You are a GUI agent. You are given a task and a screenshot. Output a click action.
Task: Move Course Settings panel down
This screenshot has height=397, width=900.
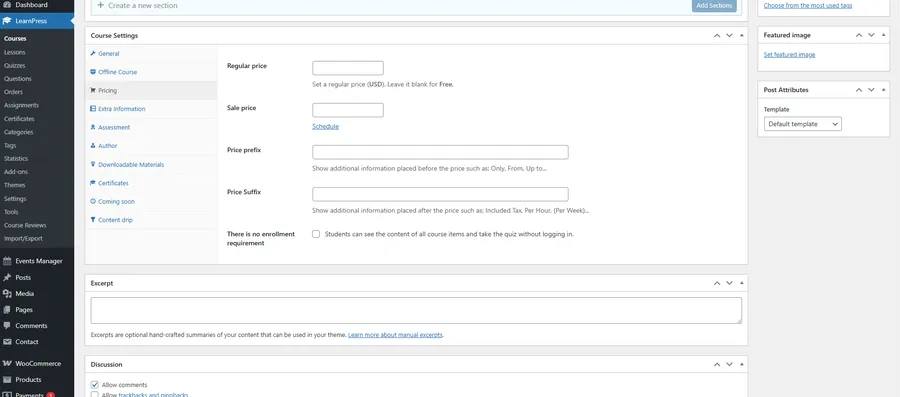730,36
